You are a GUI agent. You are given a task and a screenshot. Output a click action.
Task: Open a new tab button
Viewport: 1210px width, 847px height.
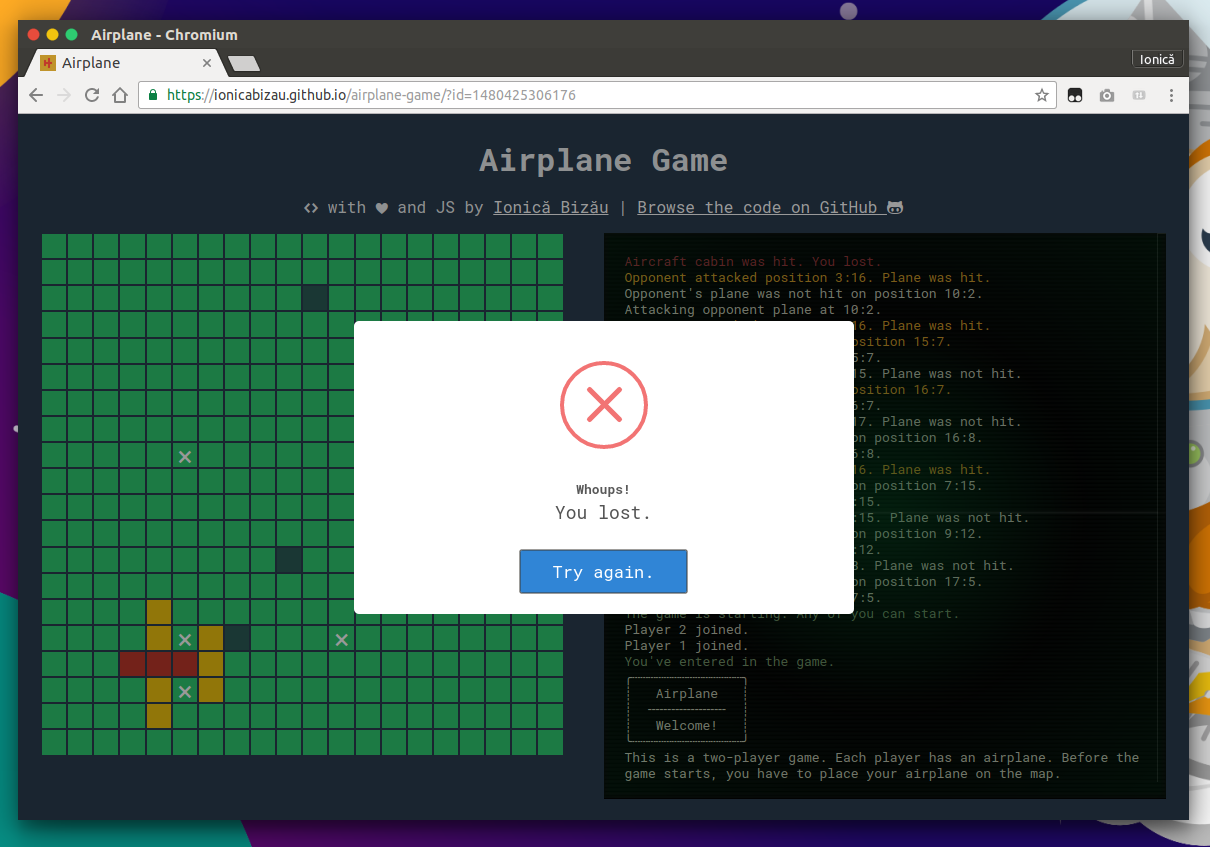(243, 63)
